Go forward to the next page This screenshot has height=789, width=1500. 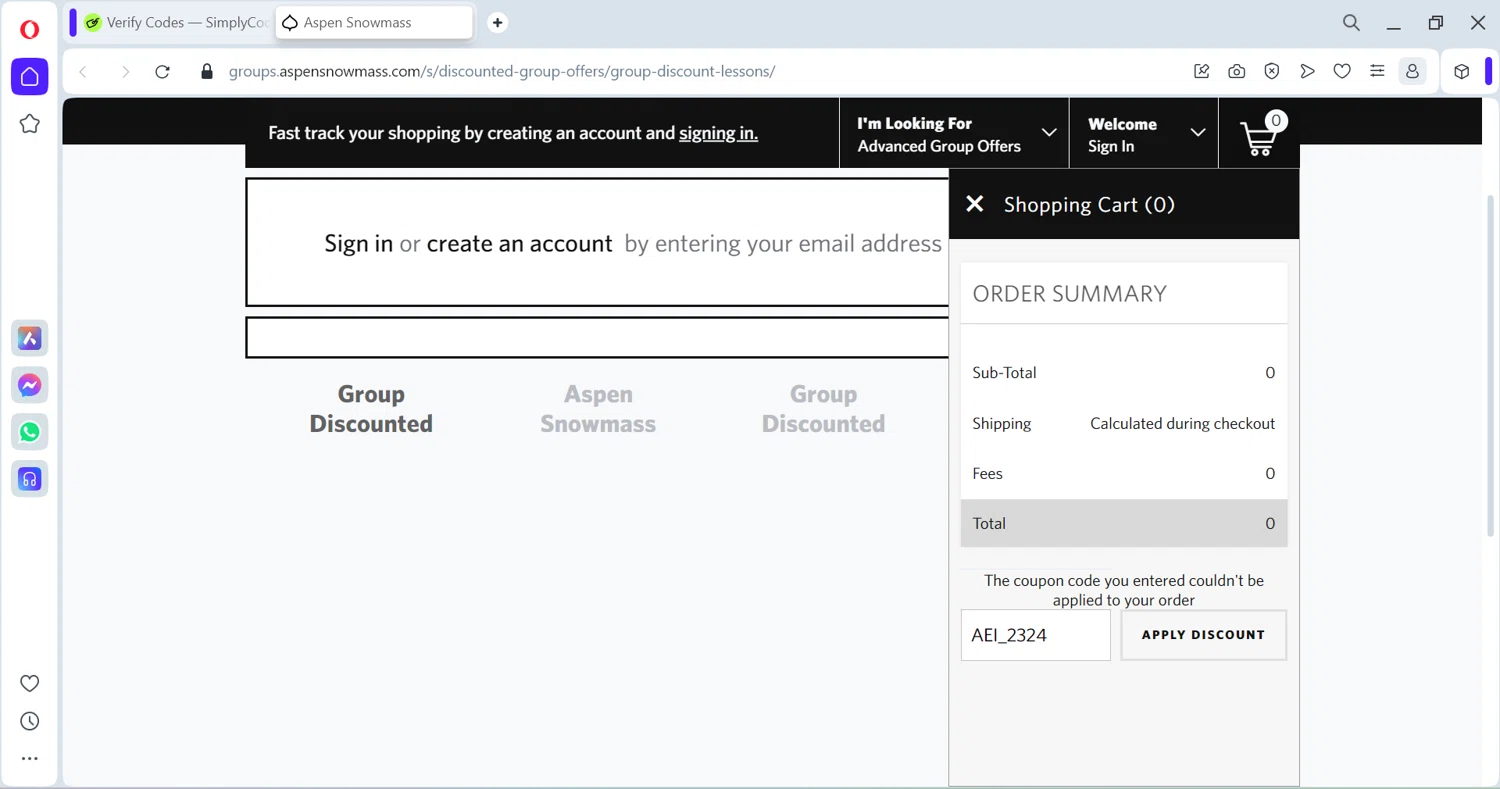(x=125, y=72)
